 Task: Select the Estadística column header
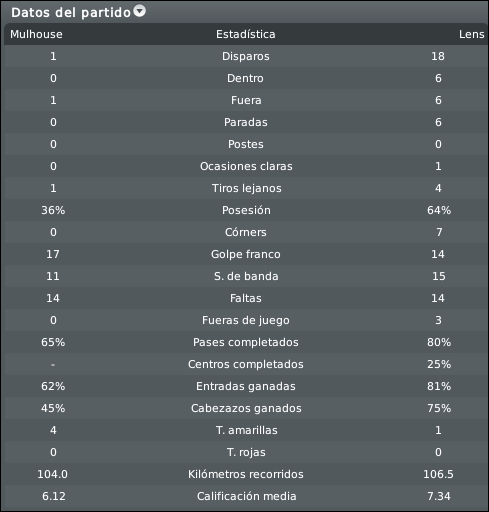coord(246,34)
